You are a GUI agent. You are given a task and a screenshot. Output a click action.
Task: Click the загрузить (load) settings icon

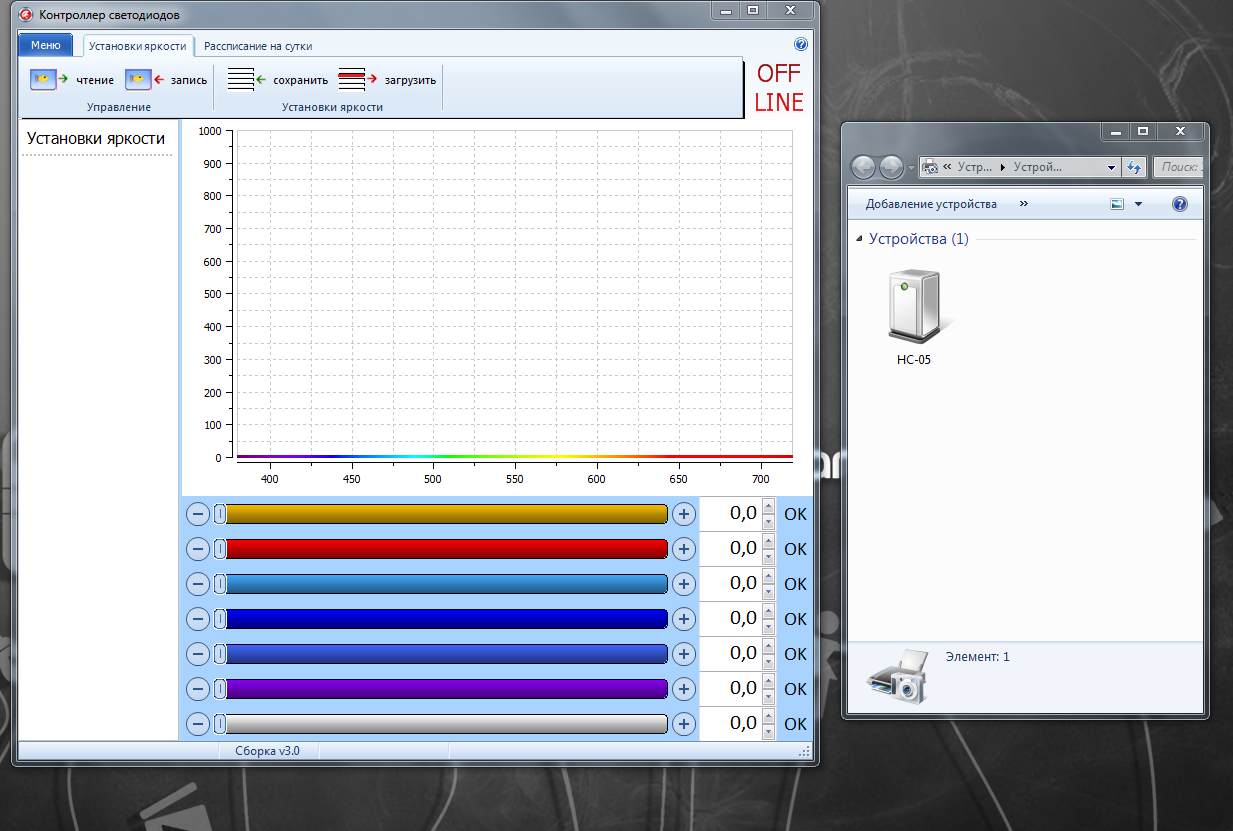click(x=357, y=79)
